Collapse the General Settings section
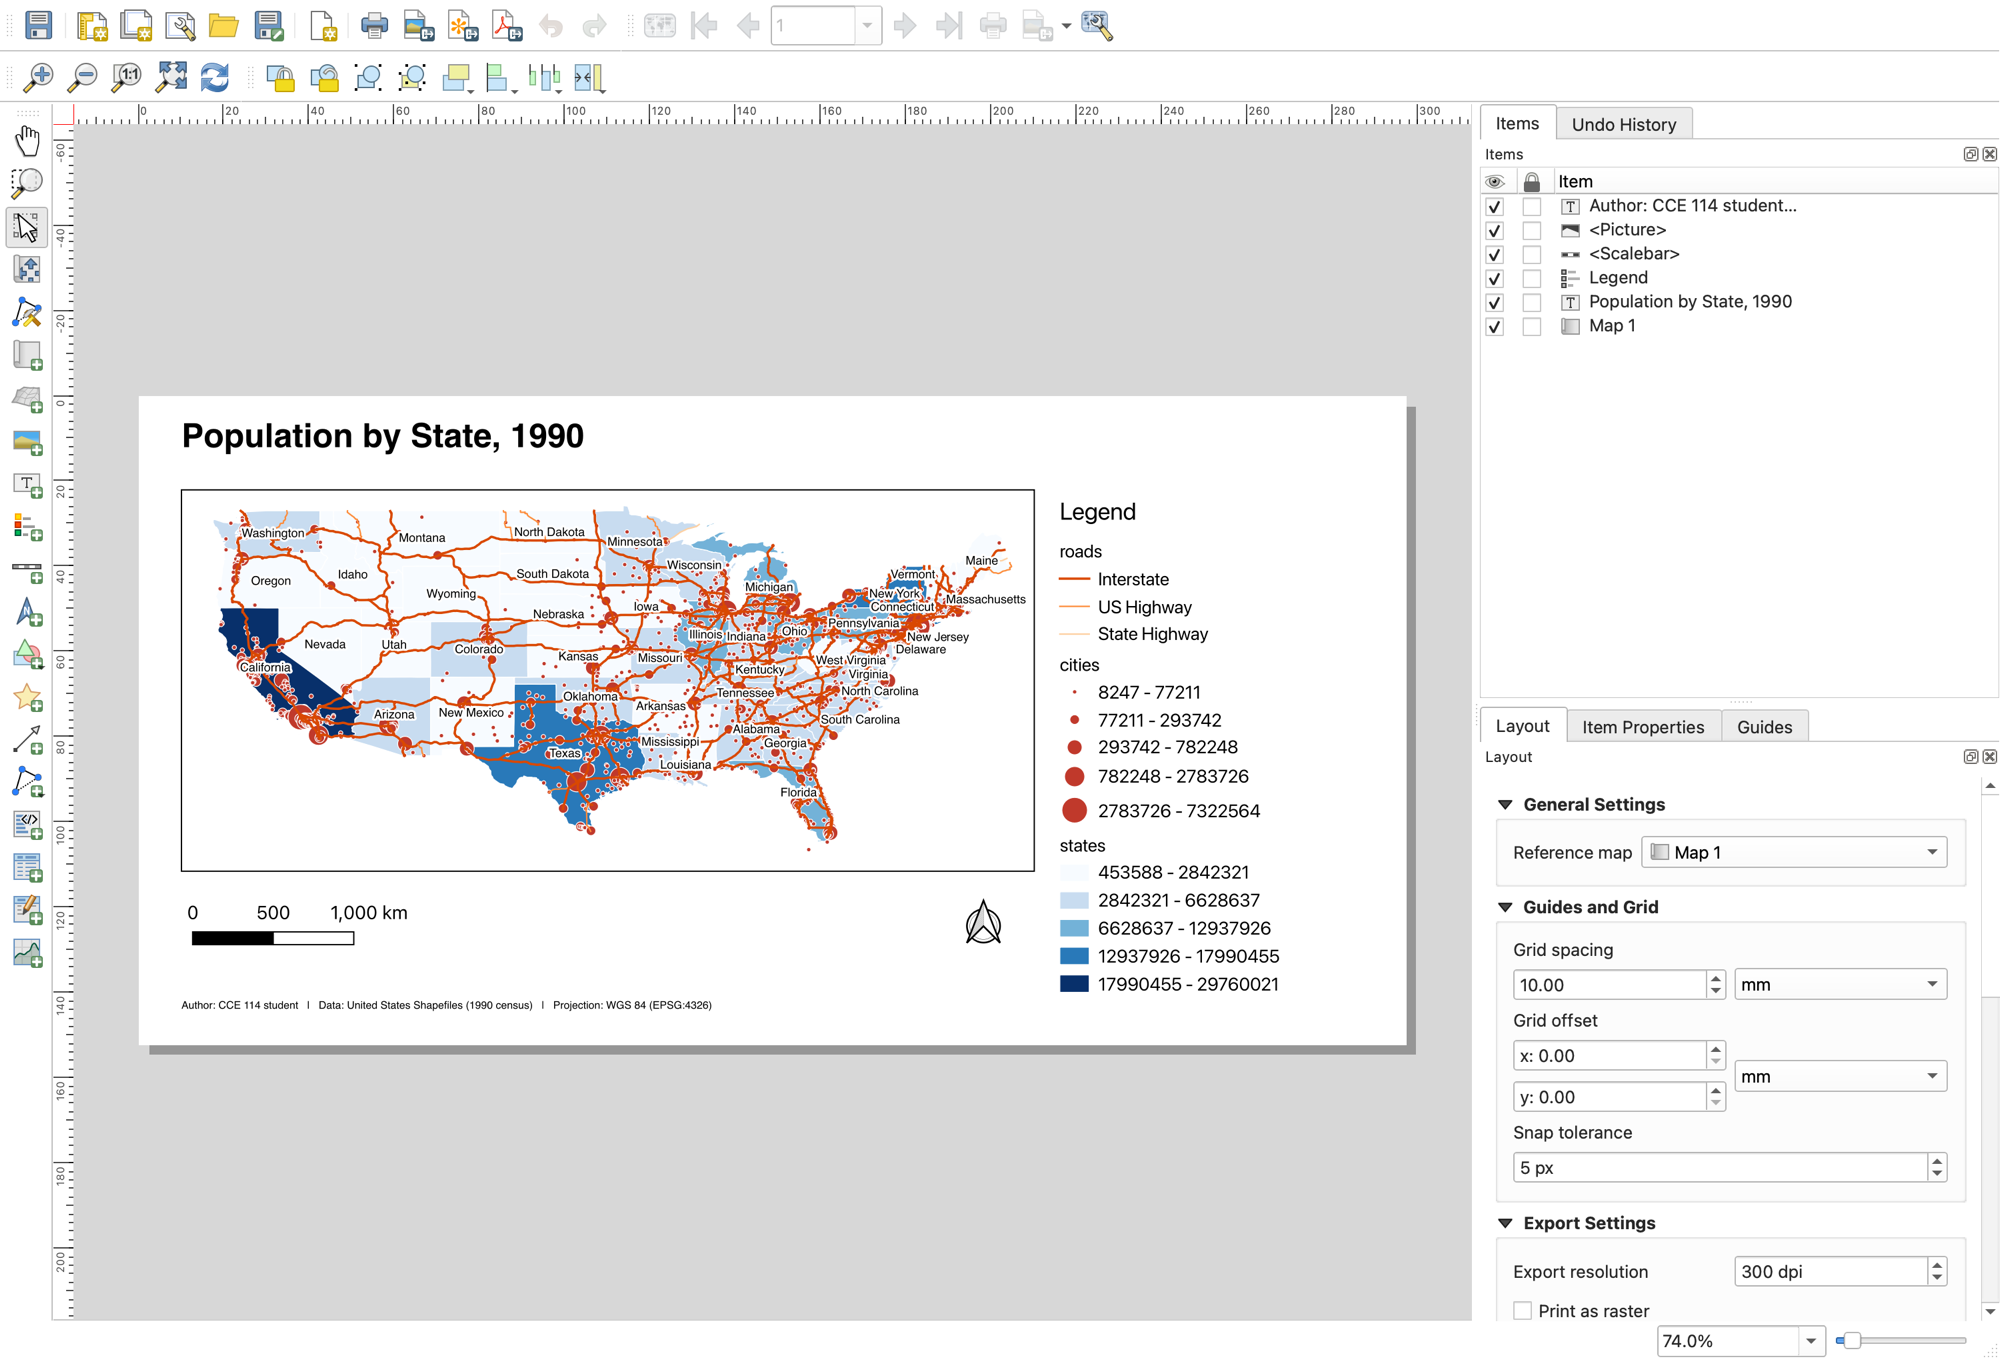Image resolution: width=2000 pixels, height=1360 pixels. 1505,805
